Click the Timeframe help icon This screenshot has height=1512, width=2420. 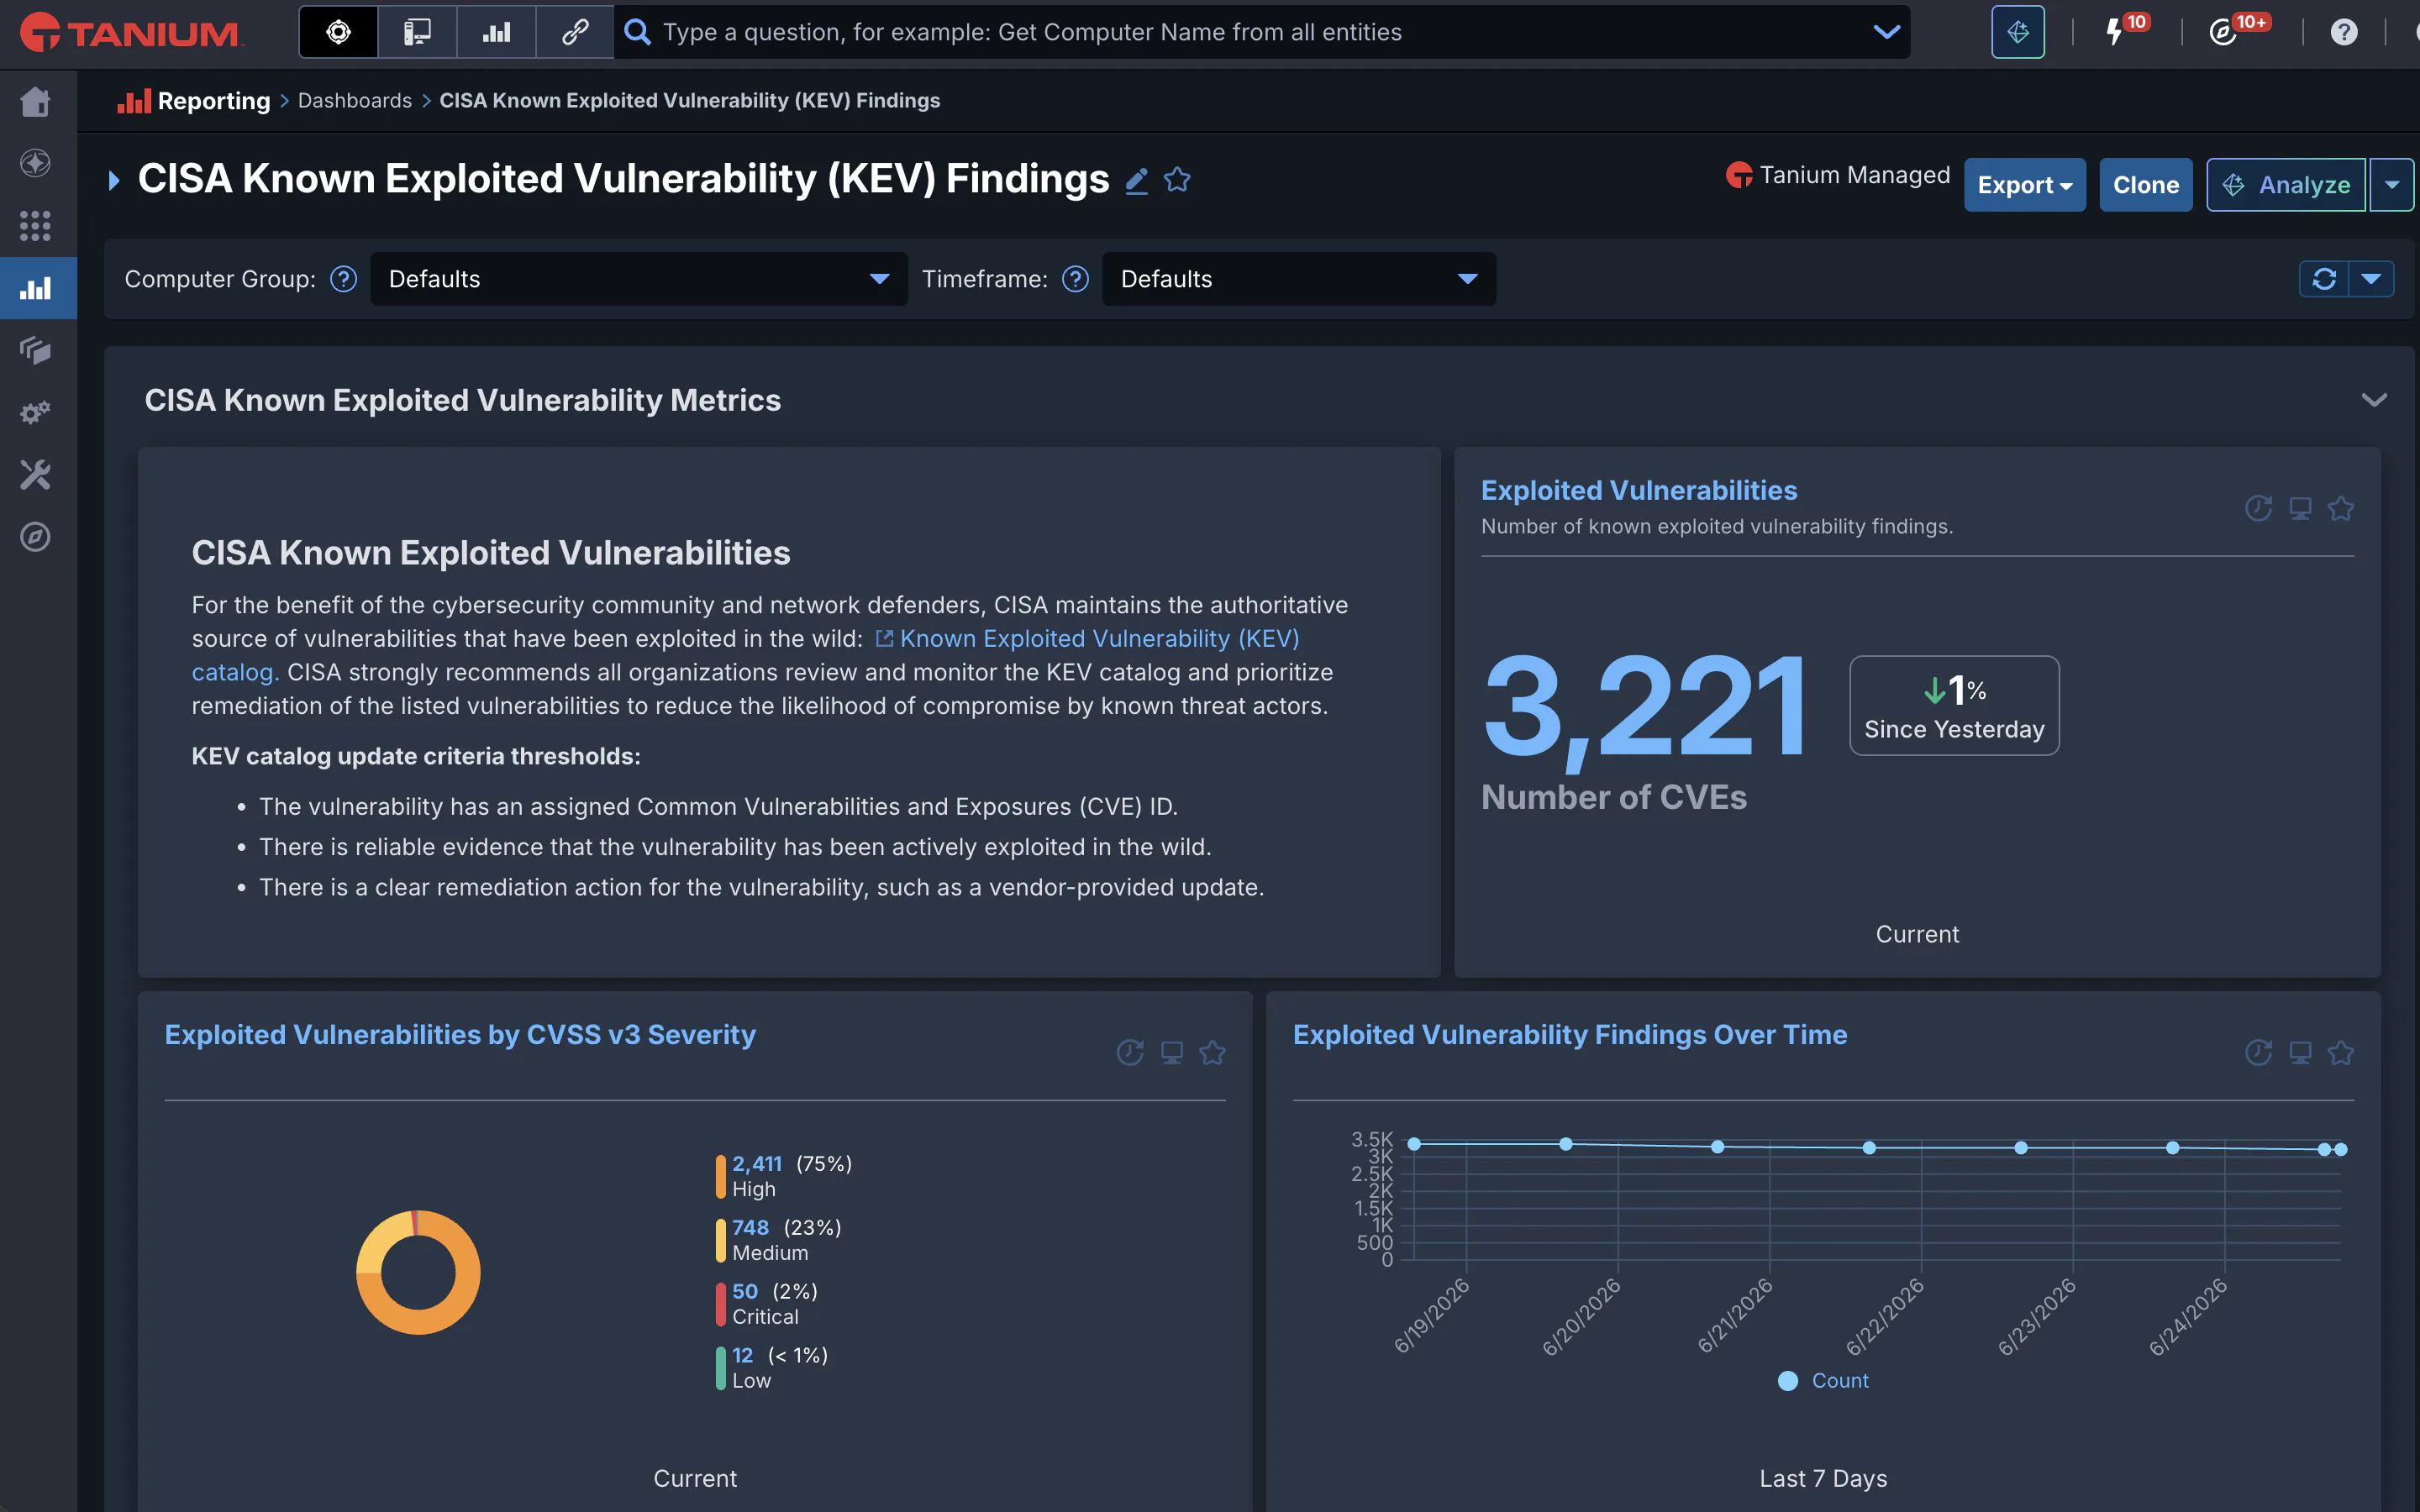click(1075, 279)
